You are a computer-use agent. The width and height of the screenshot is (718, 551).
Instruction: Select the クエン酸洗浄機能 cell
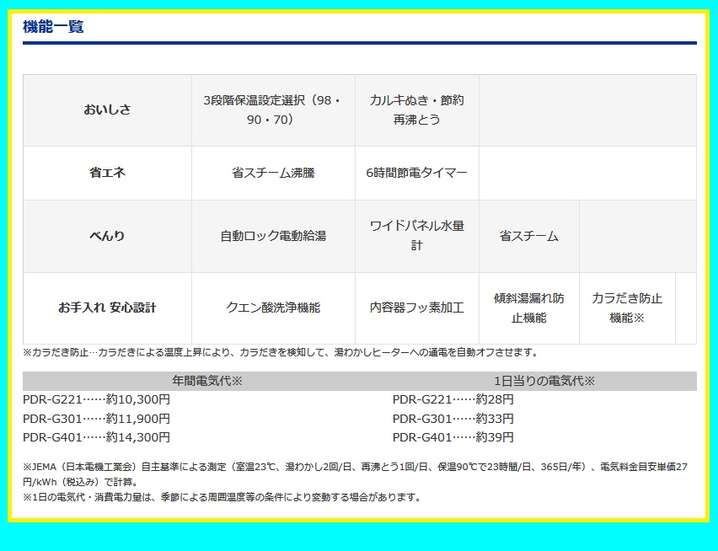click(x=273, y=308)
